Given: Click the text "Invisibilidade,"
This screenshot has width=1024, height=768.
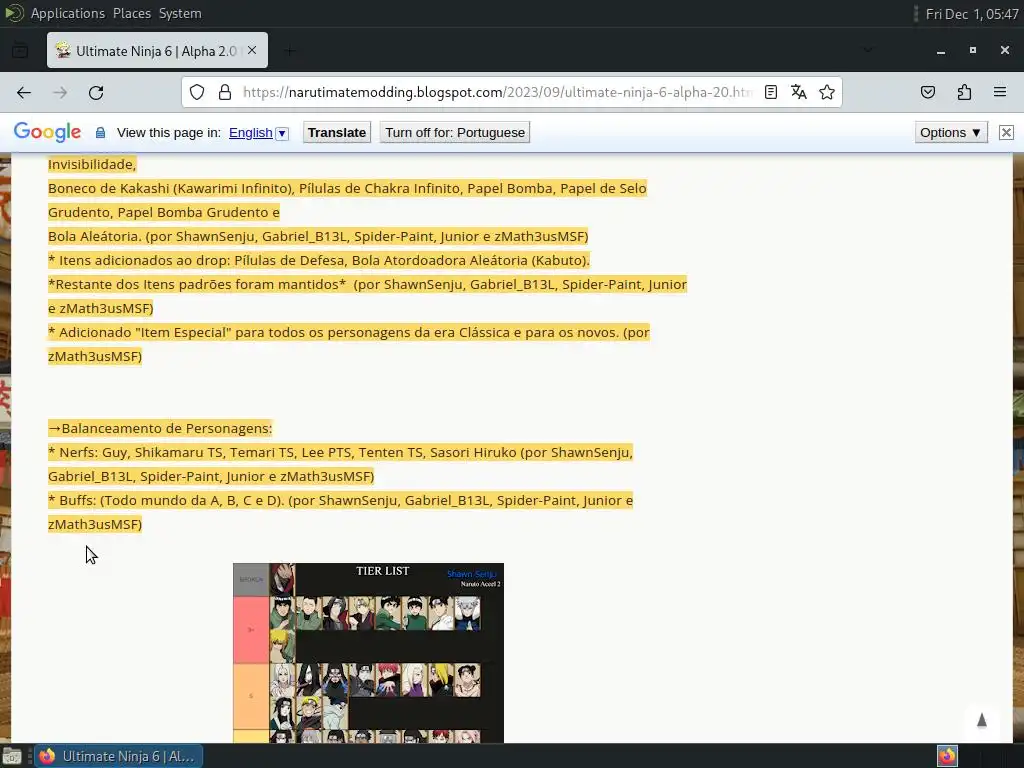Looking at the screenshot, I should point(92,164).
